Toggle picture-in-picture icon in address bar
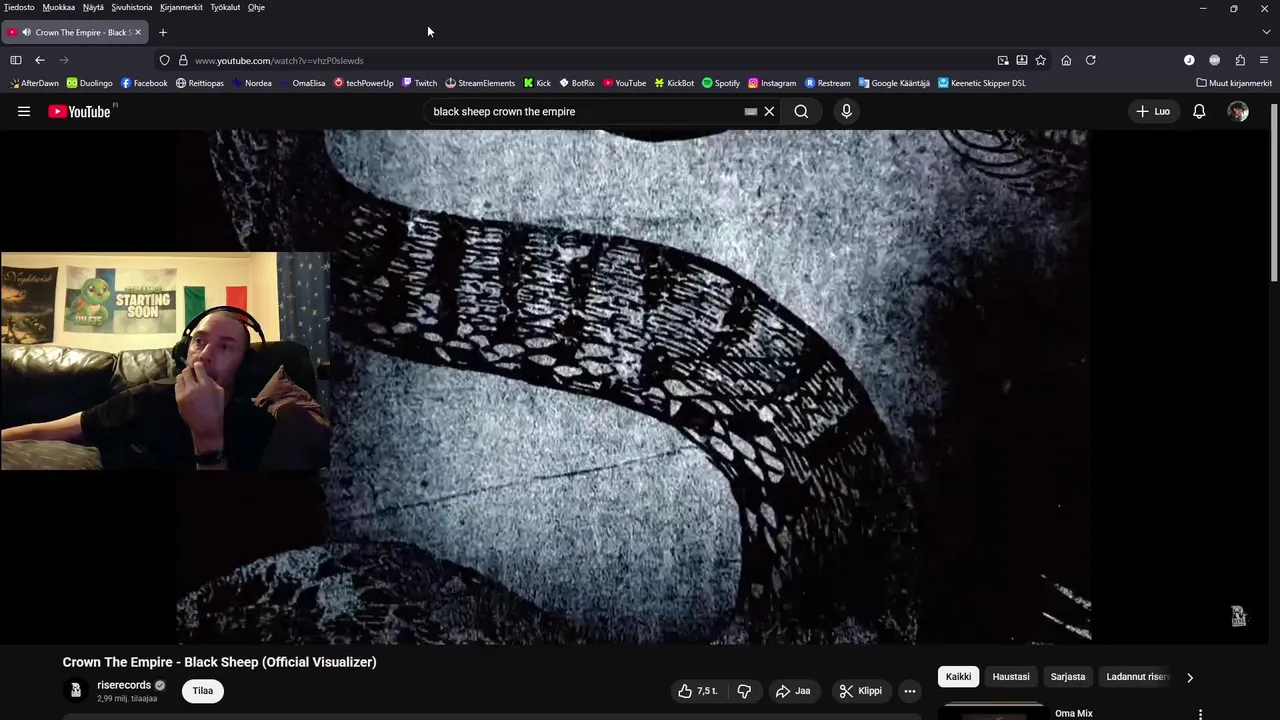This screenshot has height=720, width=1280. pyautogui.click(x=1003, y=60)
